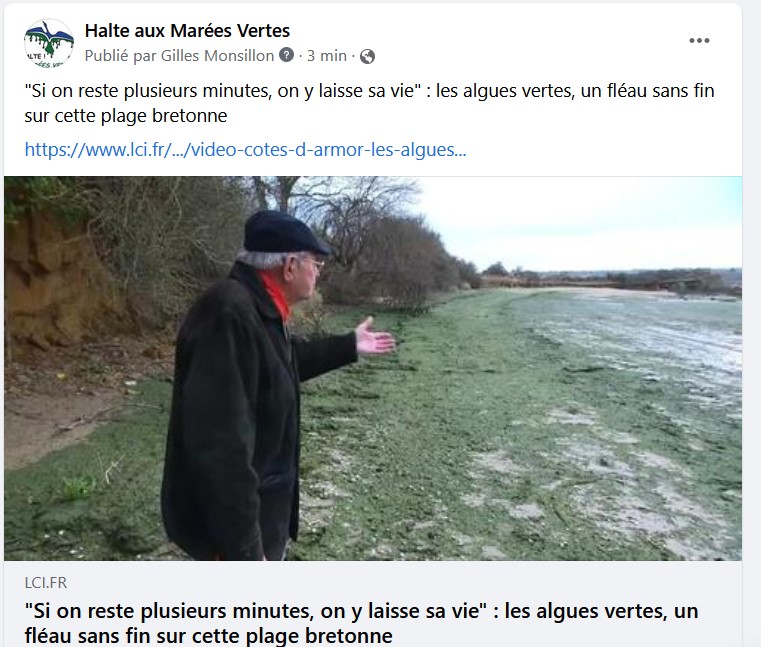Open the Halte aux Marées Vertes page name
Image resolution: width=761 pixels, height=647 pixels.
click(x=187, y=31)
